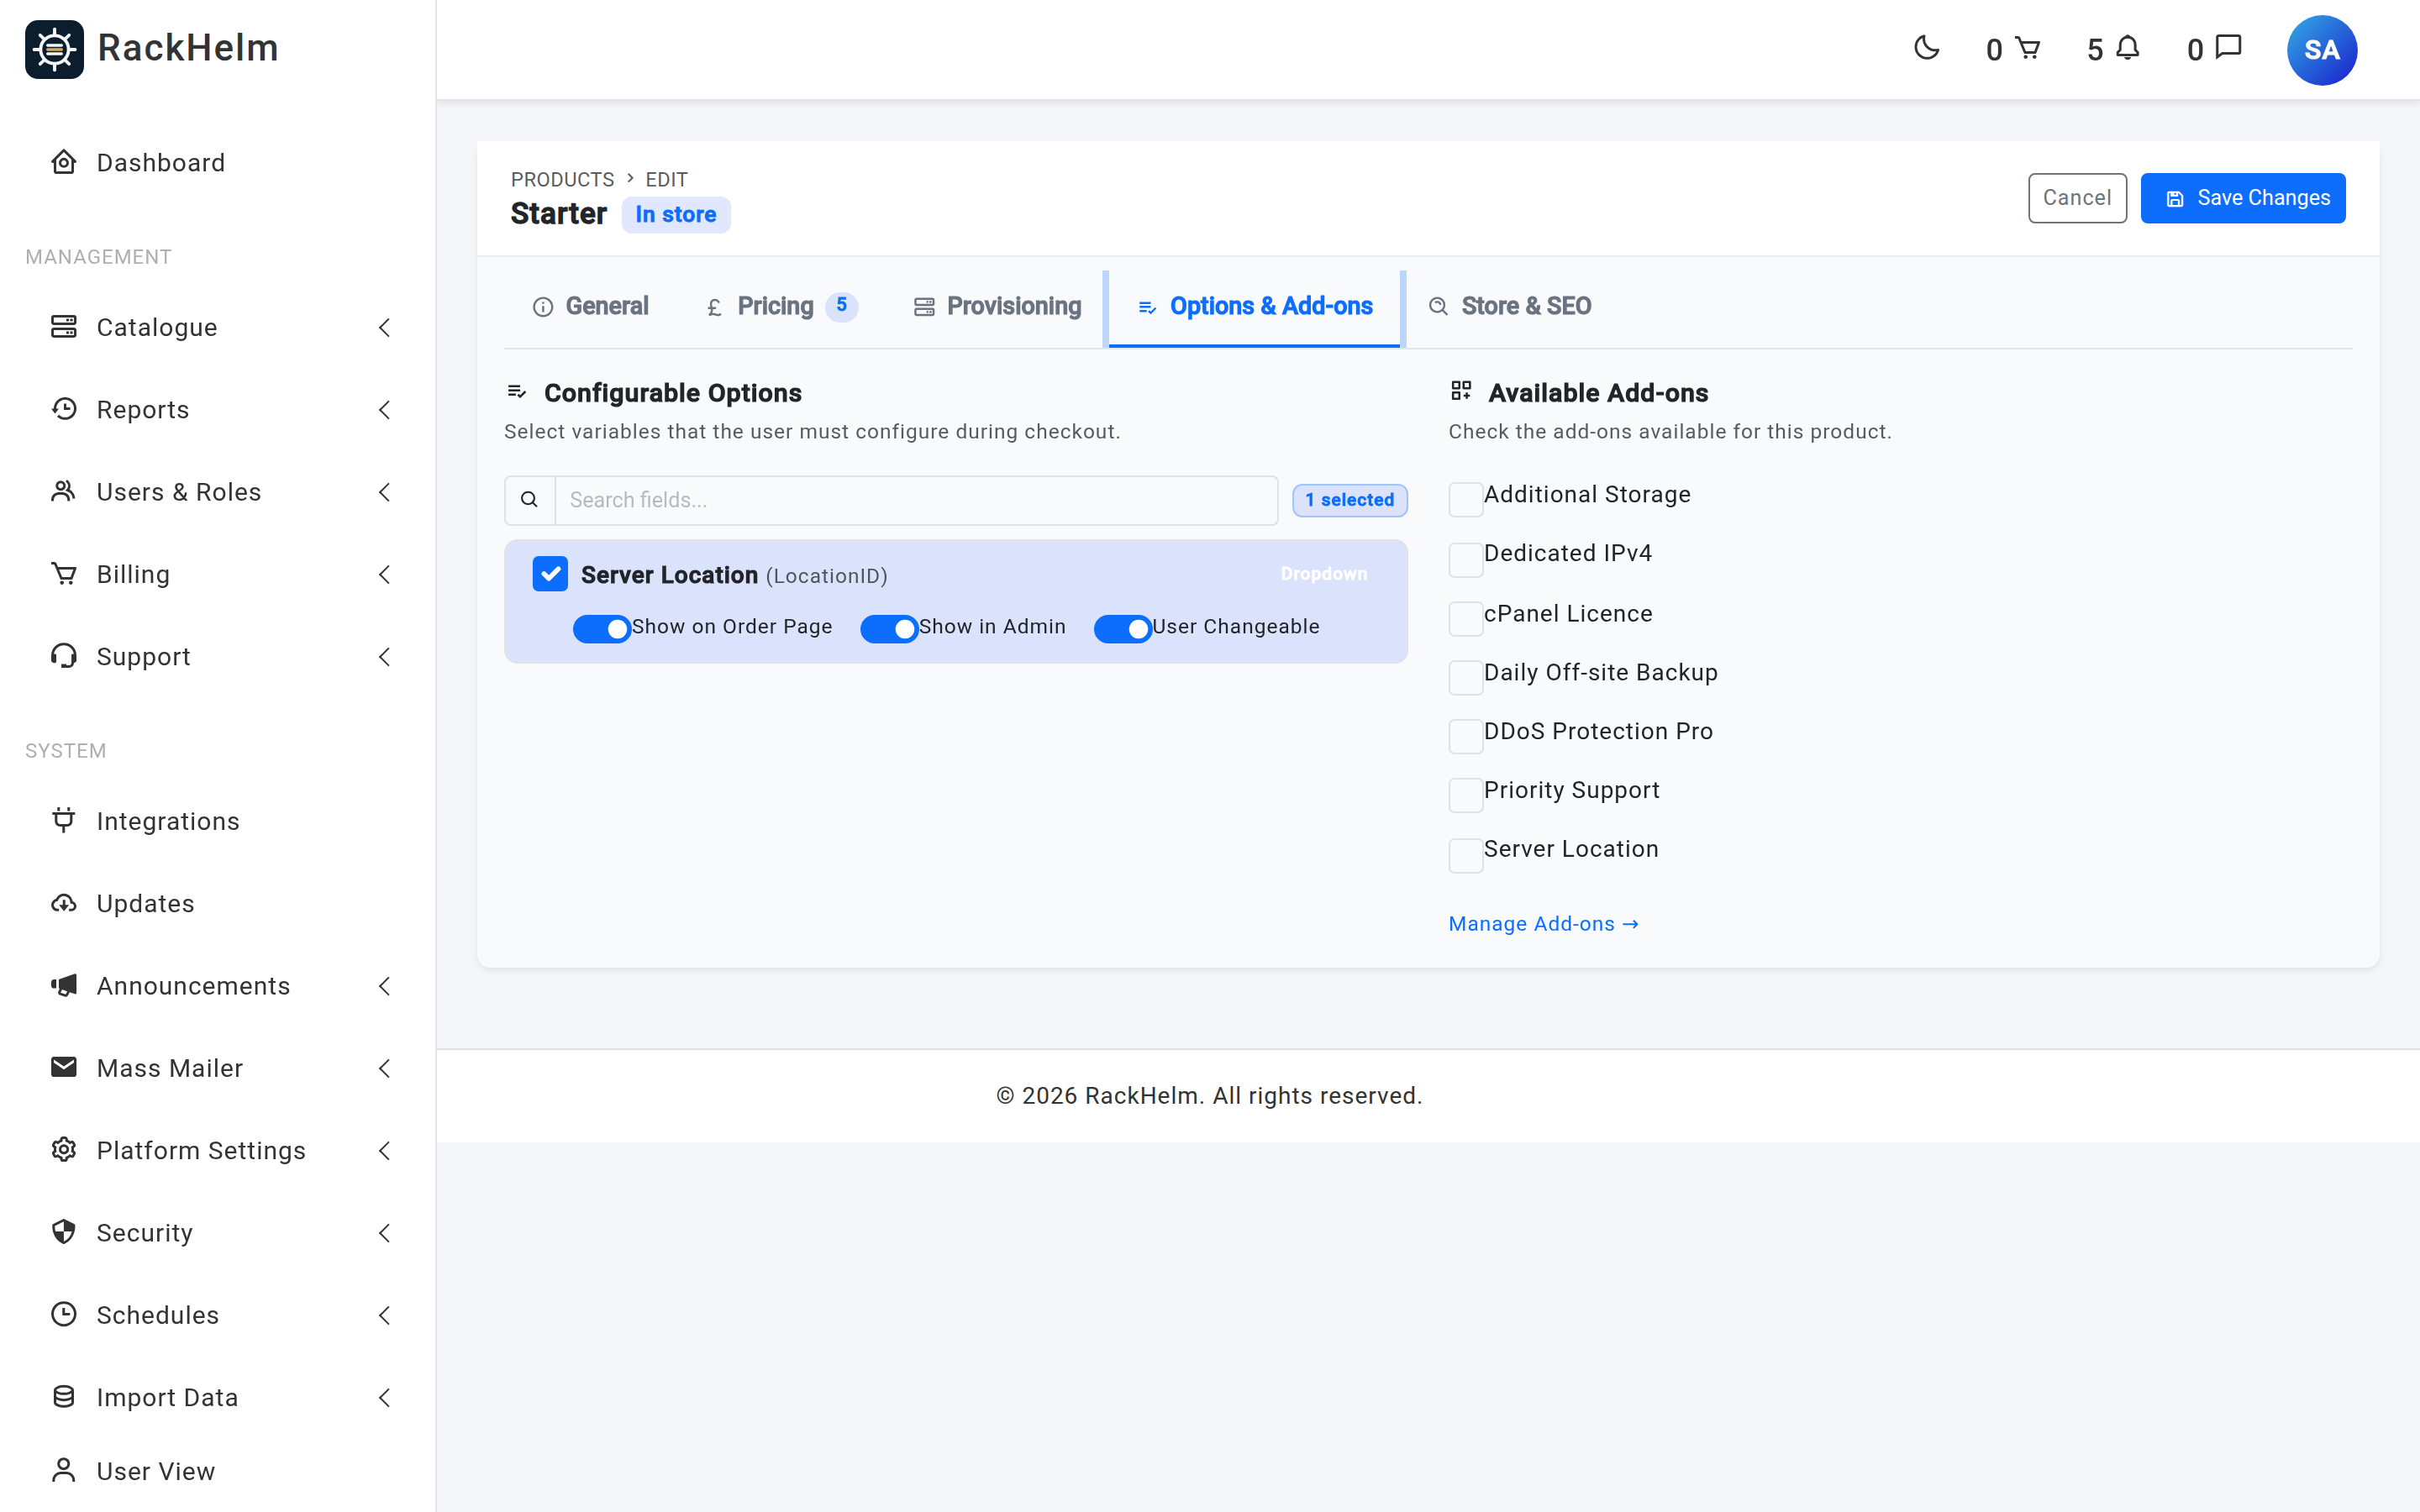
Task: Click the 1 selected badge
Action: [x=1349, y=500]
